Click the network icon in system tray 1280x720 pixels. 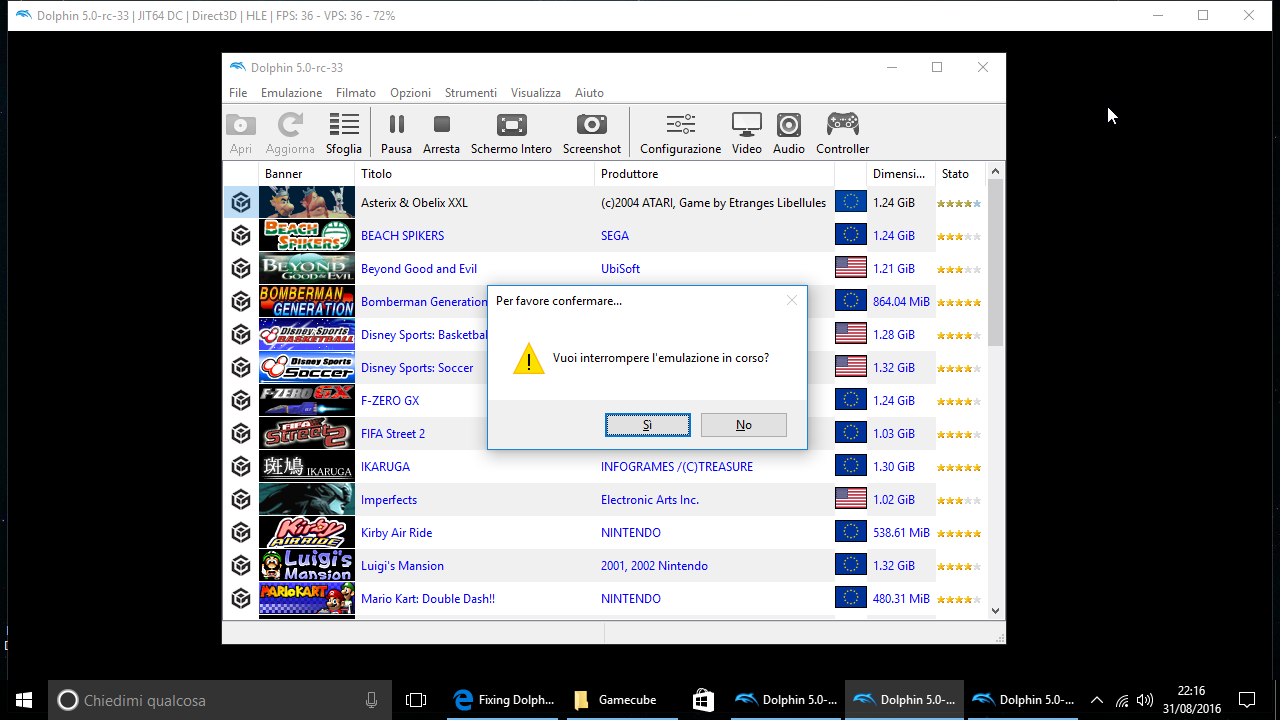(1122, 700)
